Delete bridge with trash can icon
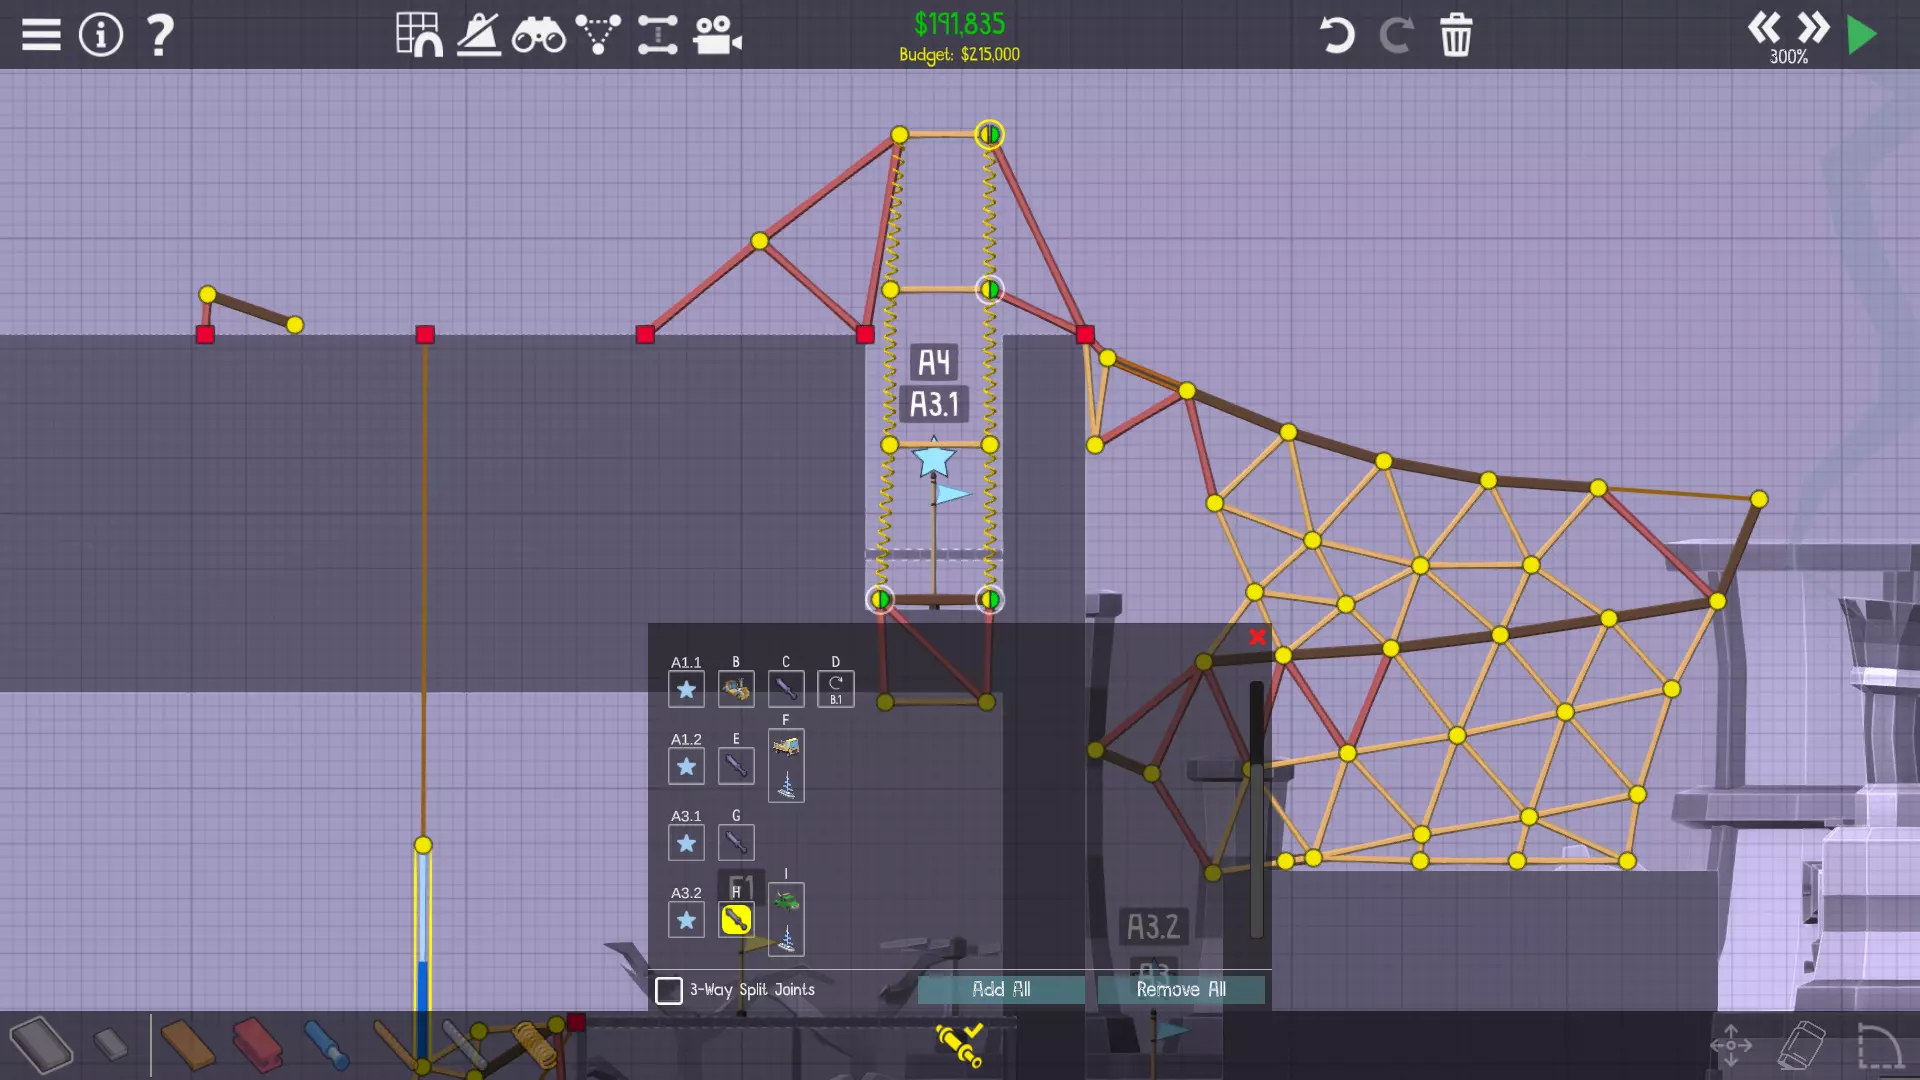This screenshot has width=1920, height=1080. (x=1456, y=35)
